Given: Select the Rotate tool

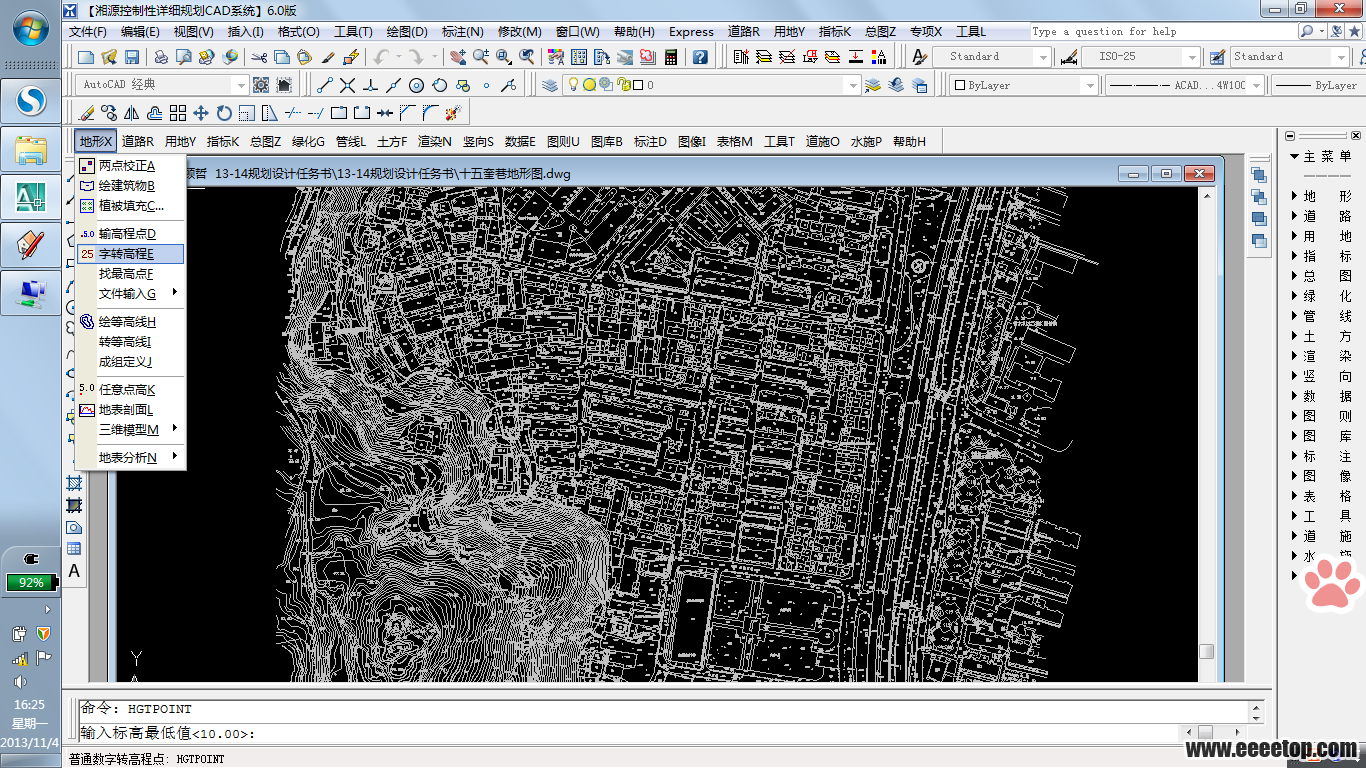Looking at the screenshot, I should pos(224,113).
